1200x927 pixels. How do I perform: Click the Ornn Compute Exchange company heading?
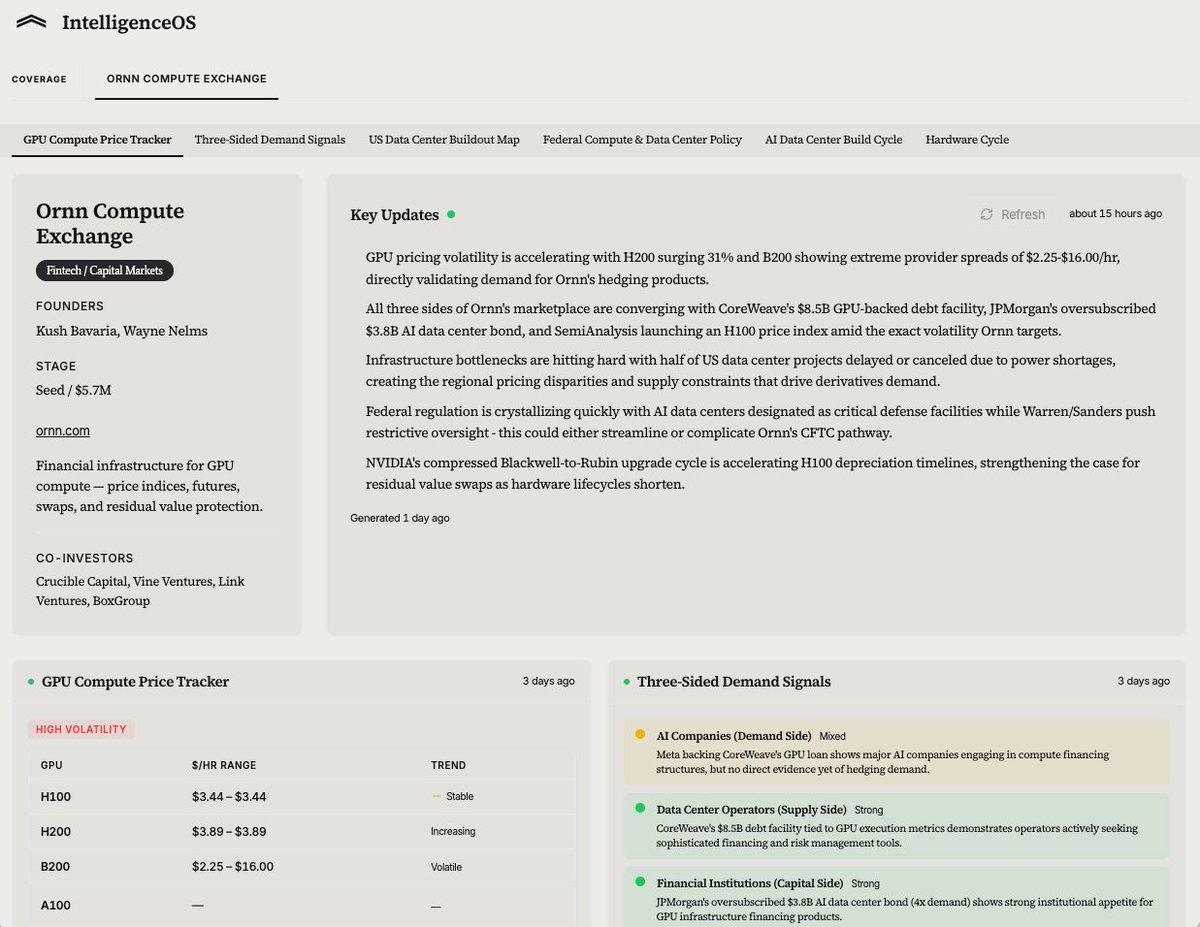click(110, 224)
